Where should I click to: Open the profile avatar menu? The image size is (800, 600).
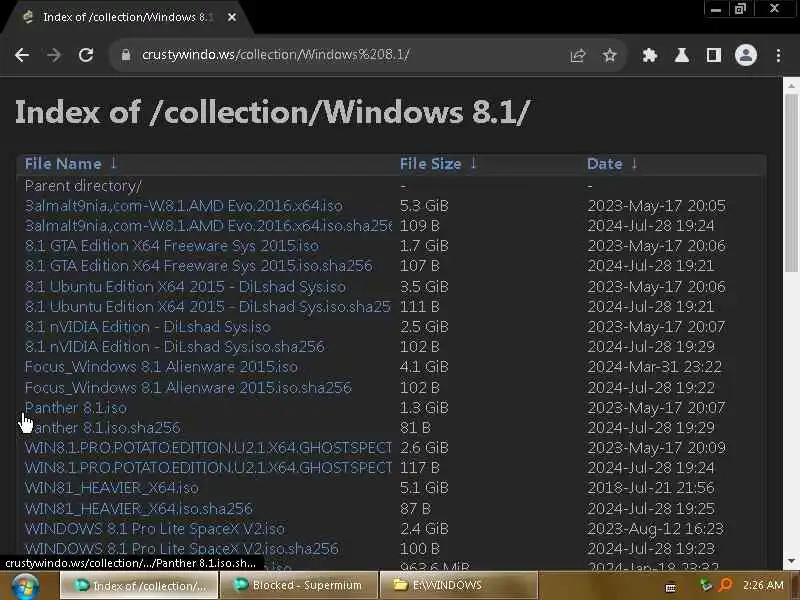(x=745, y=55)
